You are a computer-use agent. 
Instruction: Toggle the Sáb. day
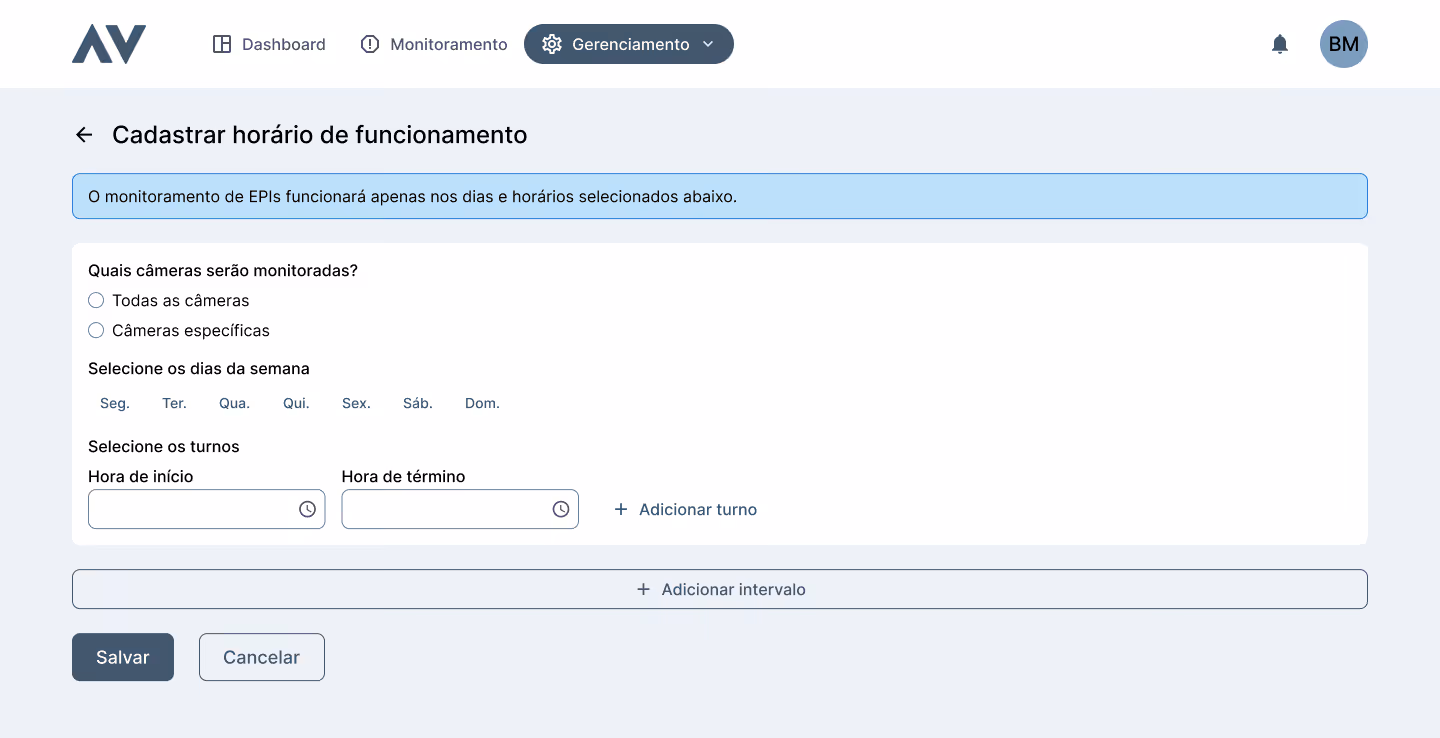tap(418, 403)
